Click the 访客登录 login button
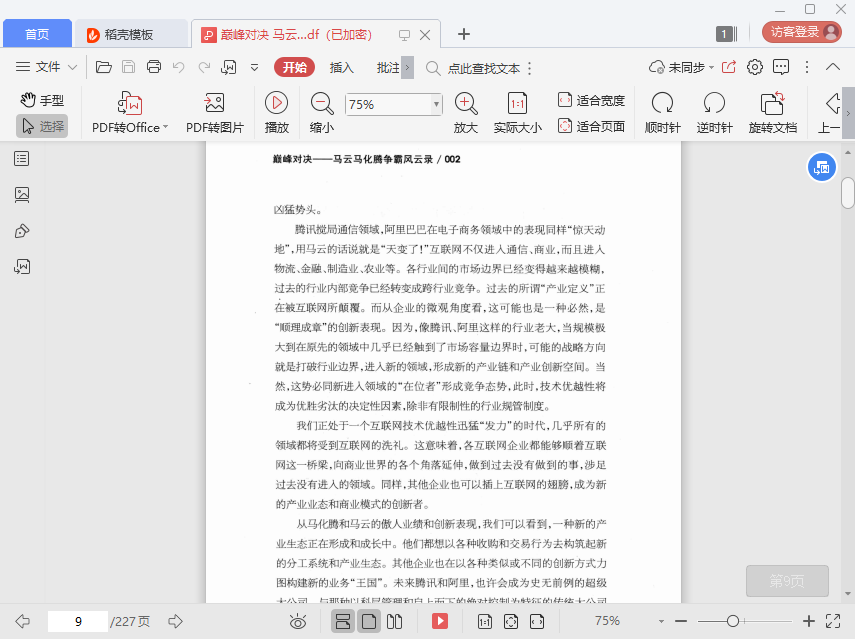Image resolution: width=855 pixels, height=639 pixels. pyautogui.click(x=802, y=32)
